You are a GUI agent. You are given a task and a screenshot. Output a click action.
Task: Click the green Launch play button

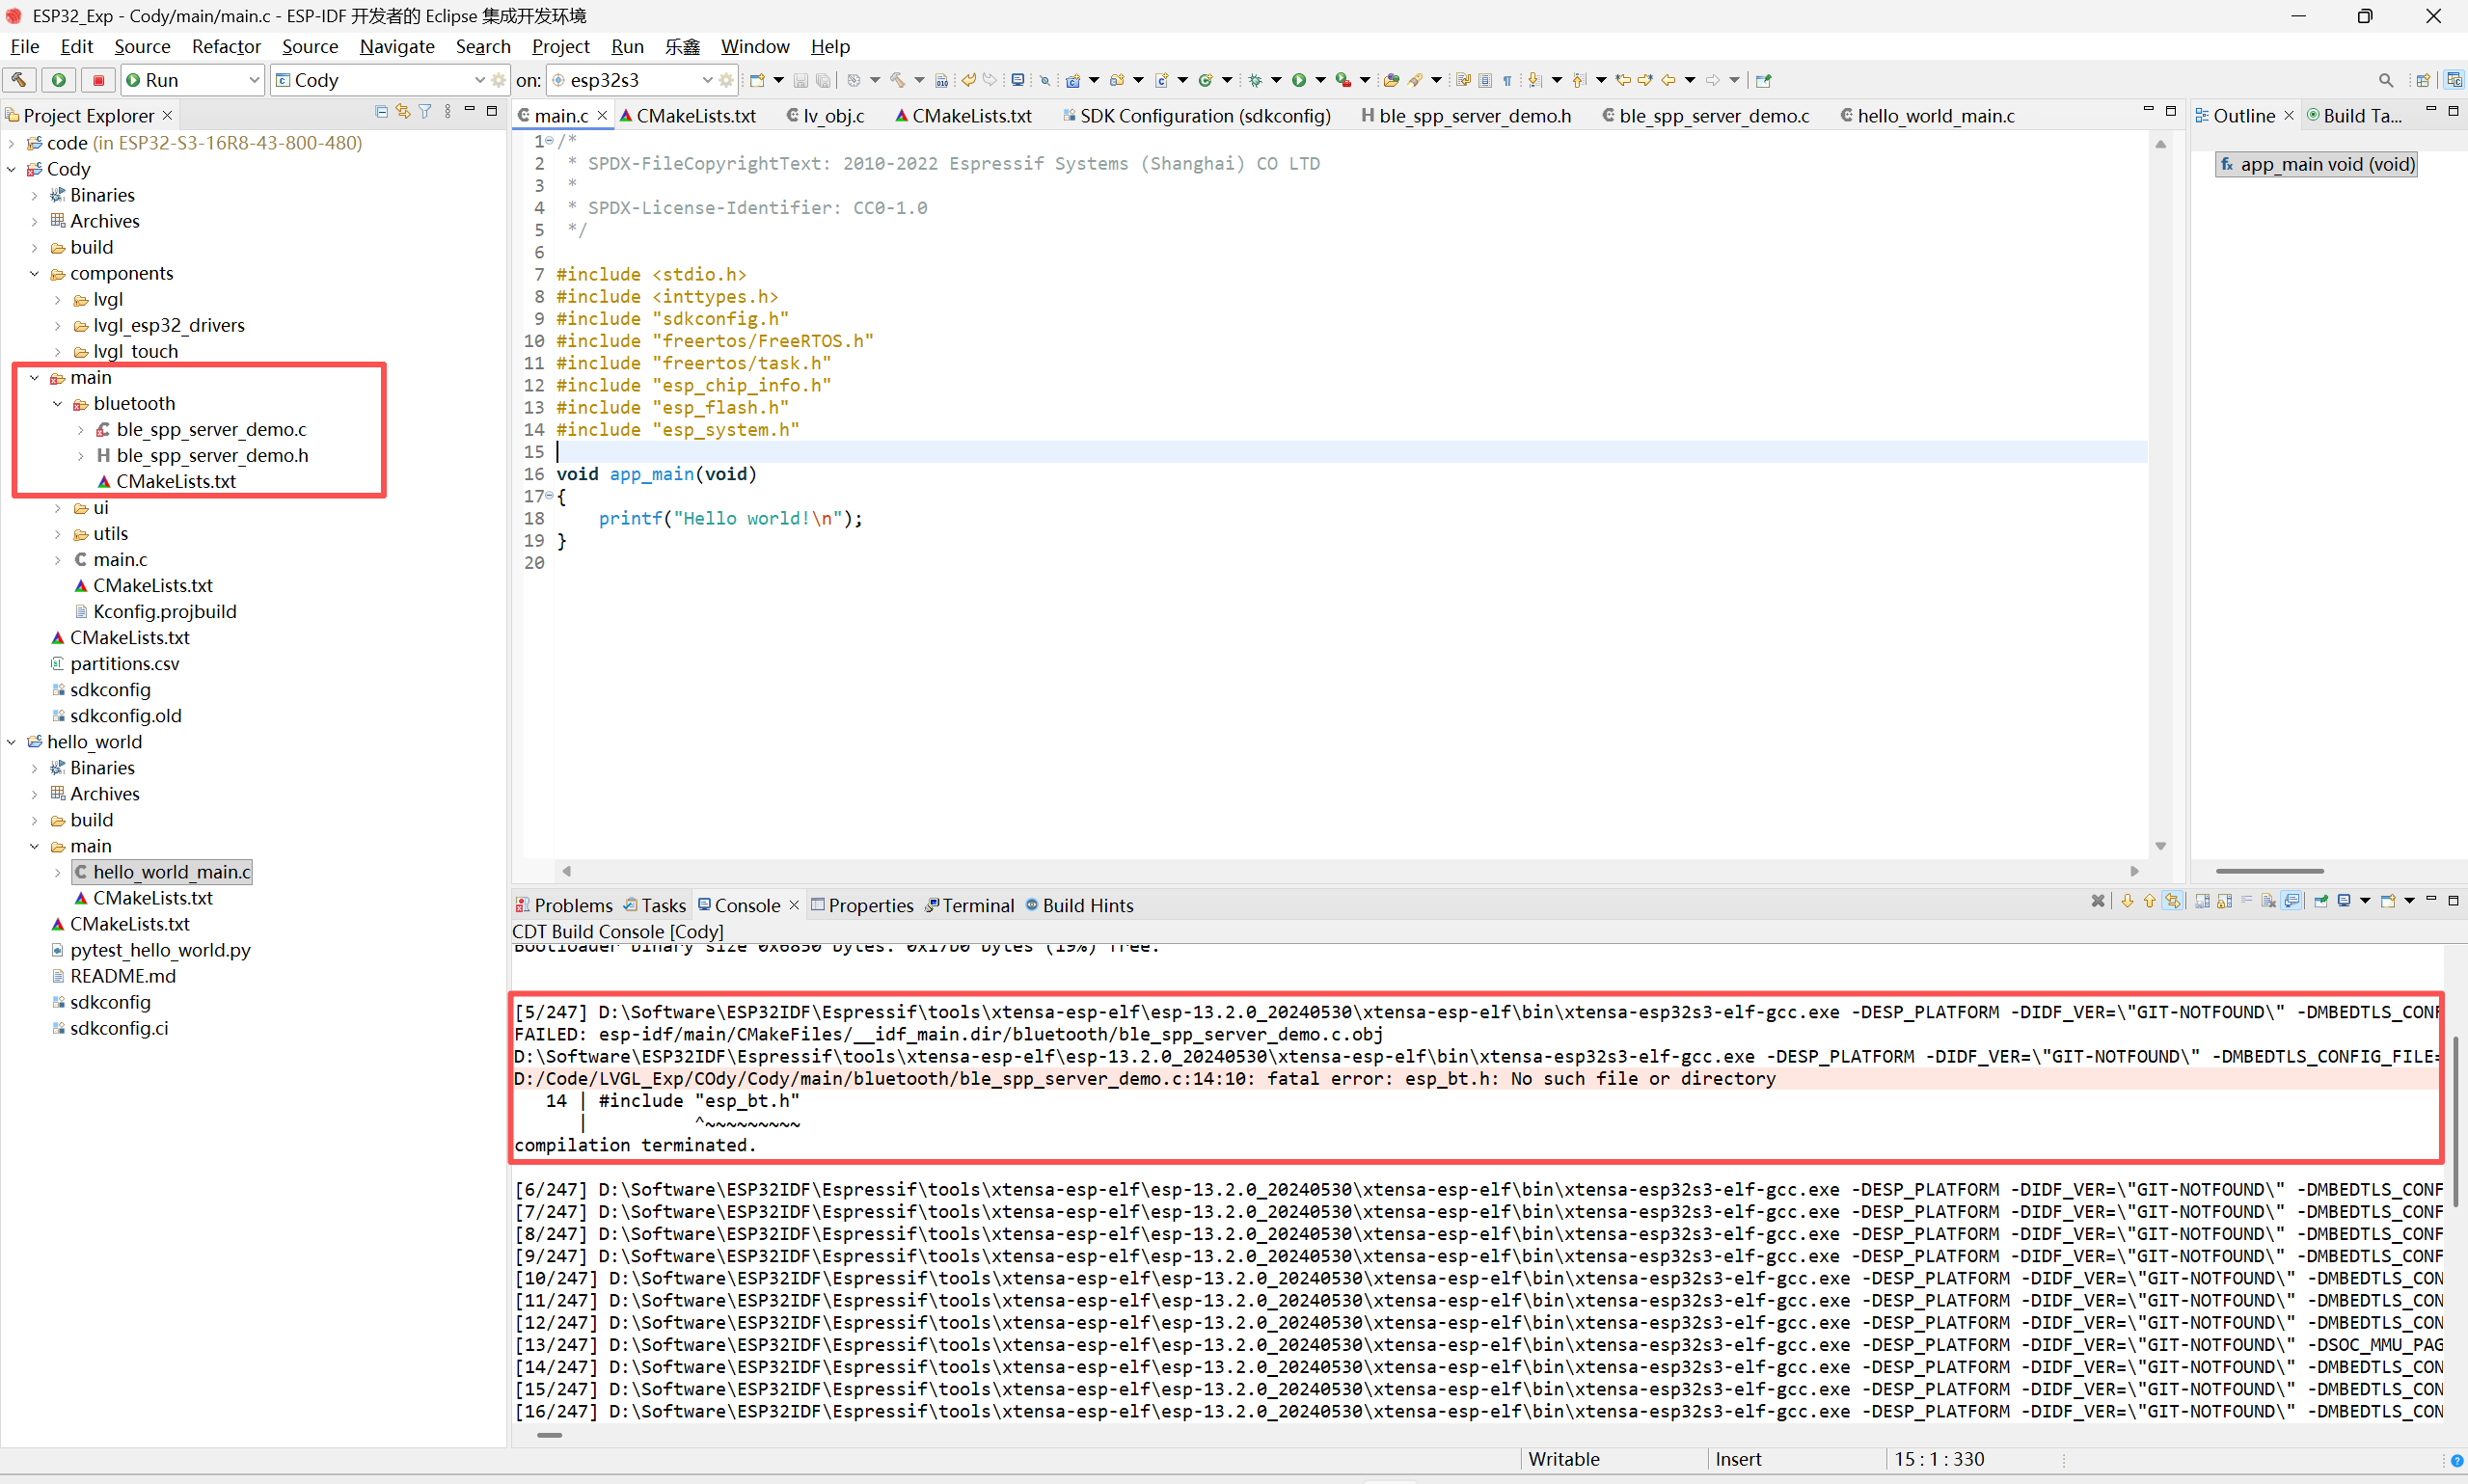point(59,80)
